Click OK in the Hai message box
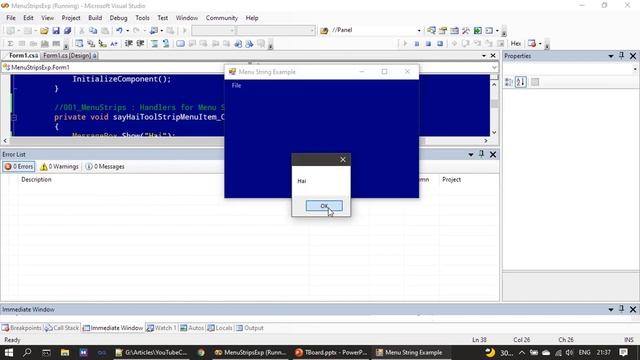The height and width of the screenshot is (360, 640). [x=324, y=206]
